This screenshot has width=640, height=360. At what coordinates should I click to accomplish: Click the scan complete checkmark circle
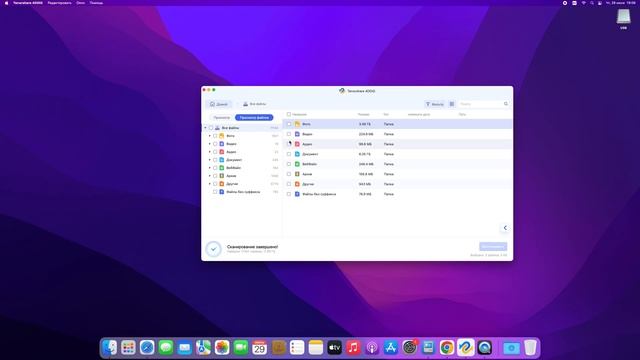[213, 249]
